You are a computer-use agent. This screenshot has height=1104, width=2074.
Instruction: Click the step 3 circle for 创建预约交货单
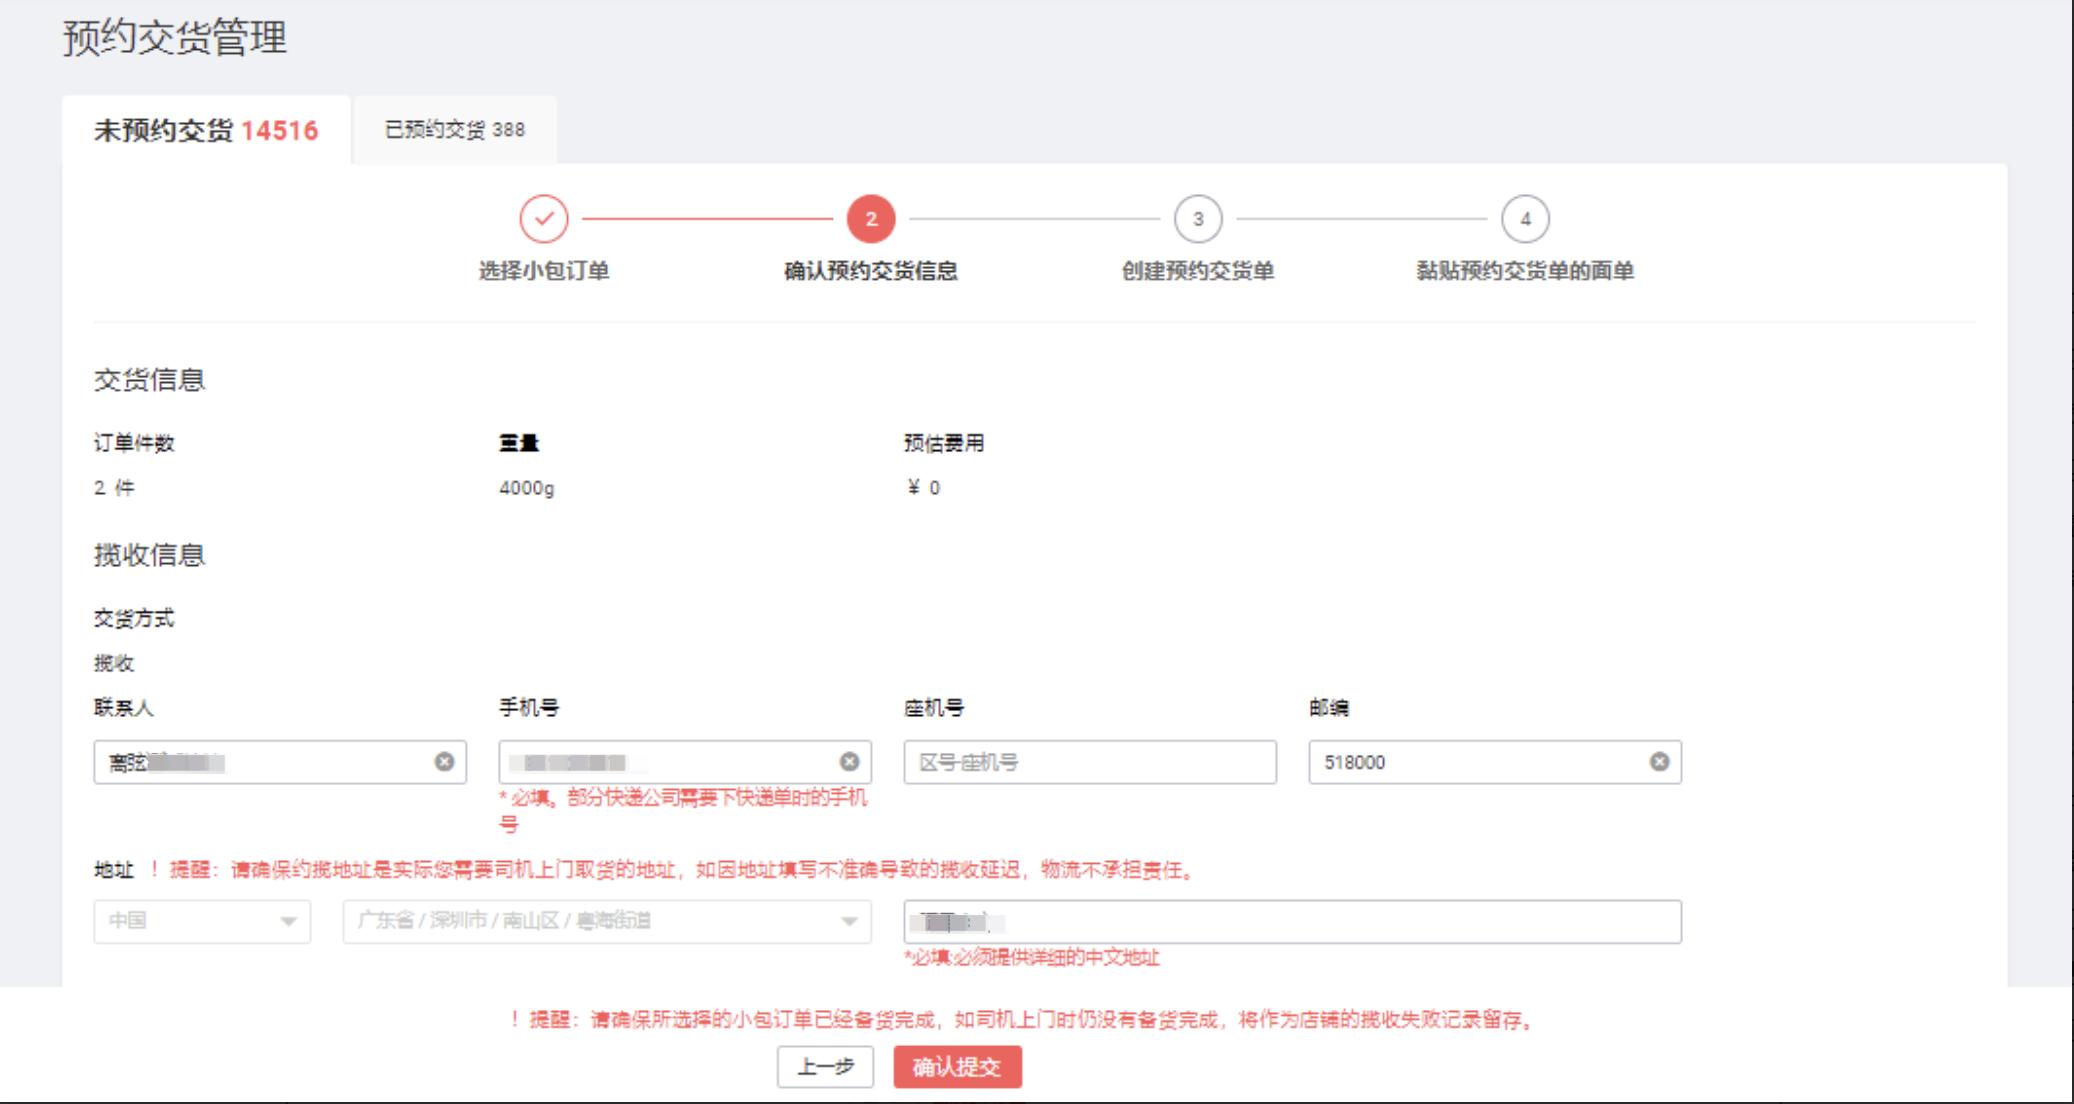[x=1197, y=216]
